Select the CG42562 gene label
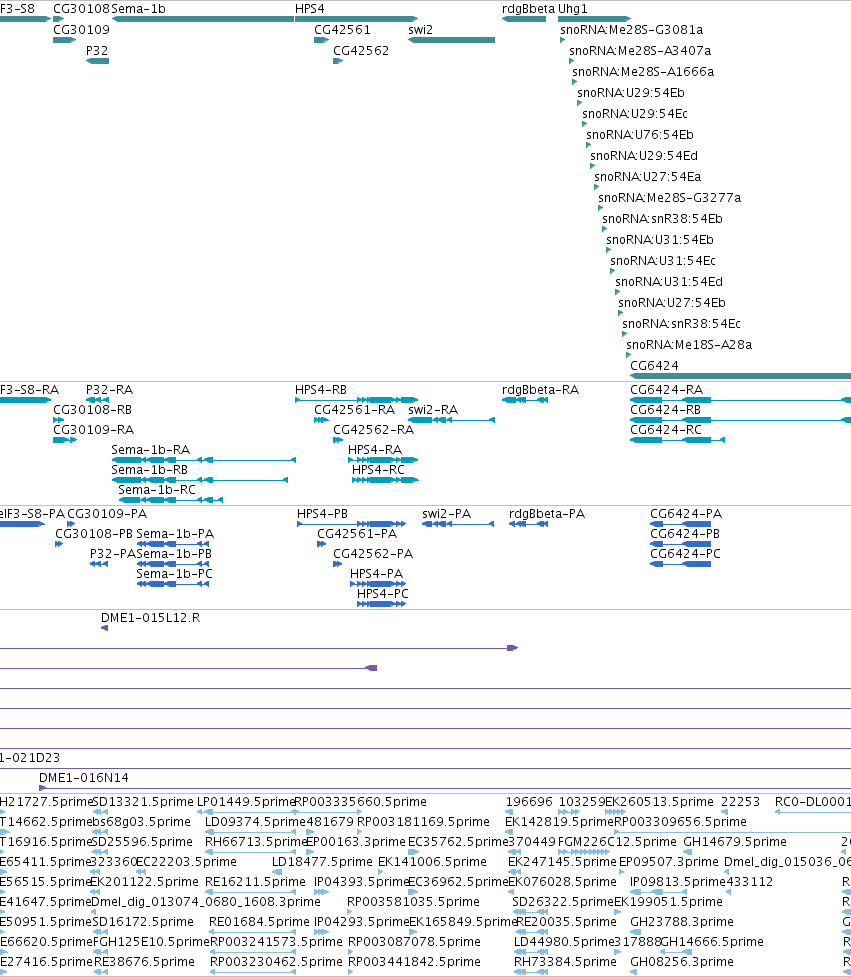 coord(361,50)
